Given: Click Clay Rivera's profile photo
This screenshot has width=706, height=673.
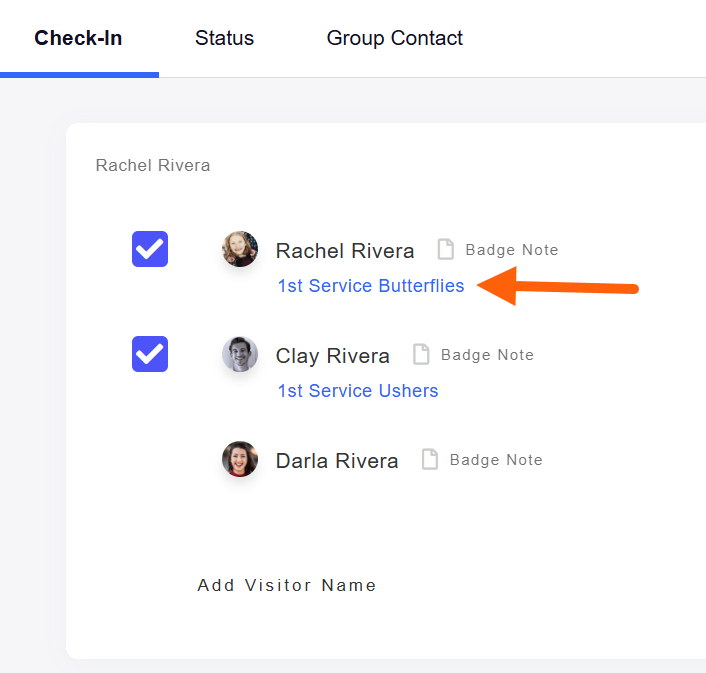Looking at the screenshot, I should (240, 354).
